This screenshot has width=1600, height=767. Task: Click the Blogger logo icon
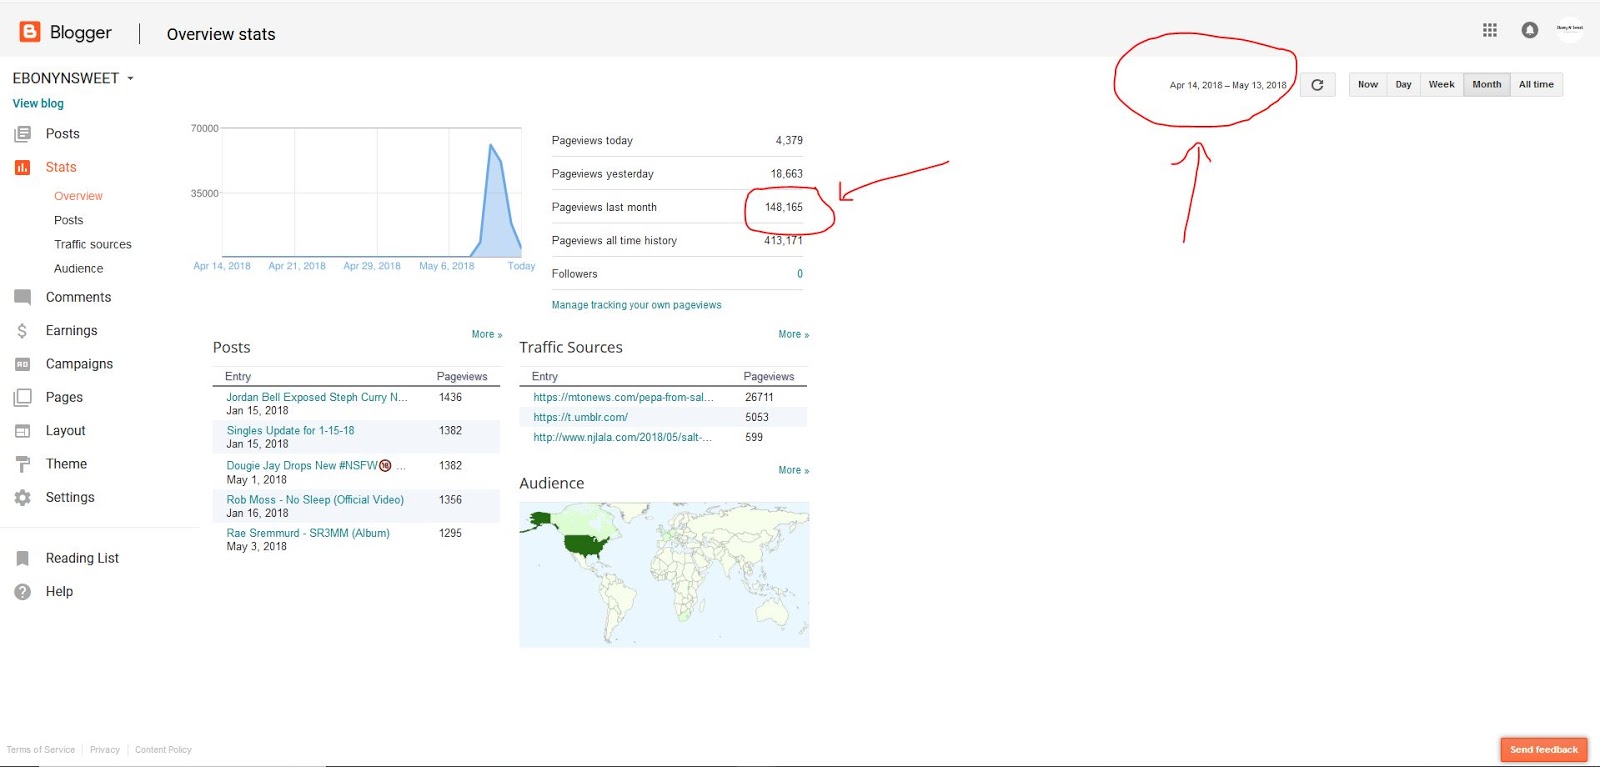click(x=30, y=32)
